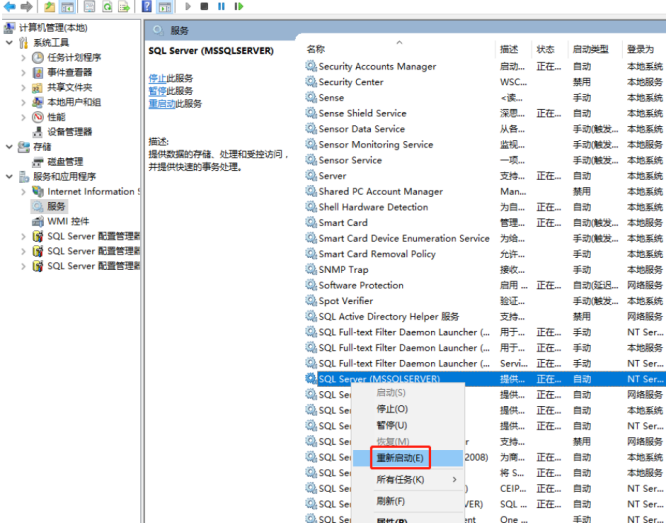
Task: Expand Local Users and Groups node
Action: point(24,102)
